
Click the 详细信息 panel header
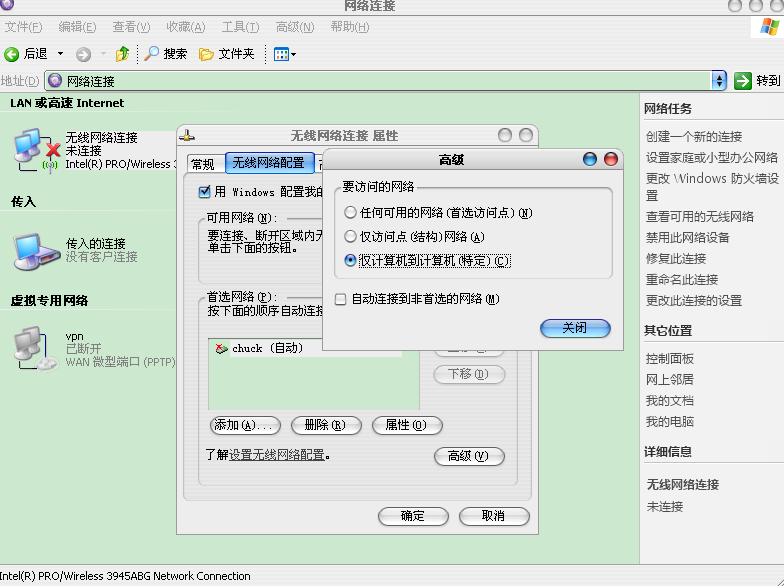click(x=668, y=452)
